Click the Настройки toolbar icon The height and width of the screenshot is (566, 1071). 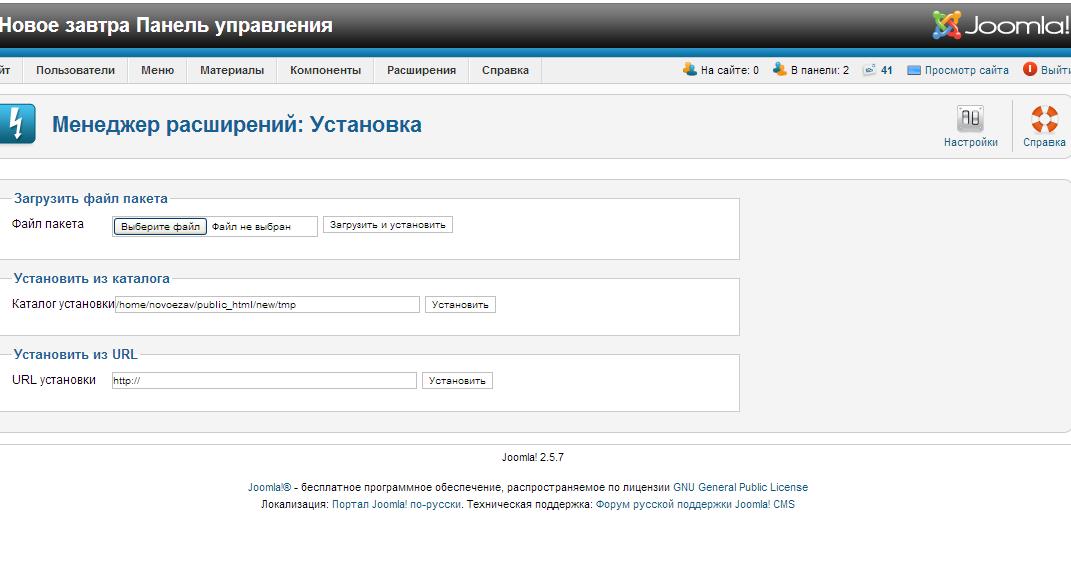point(970,120)
